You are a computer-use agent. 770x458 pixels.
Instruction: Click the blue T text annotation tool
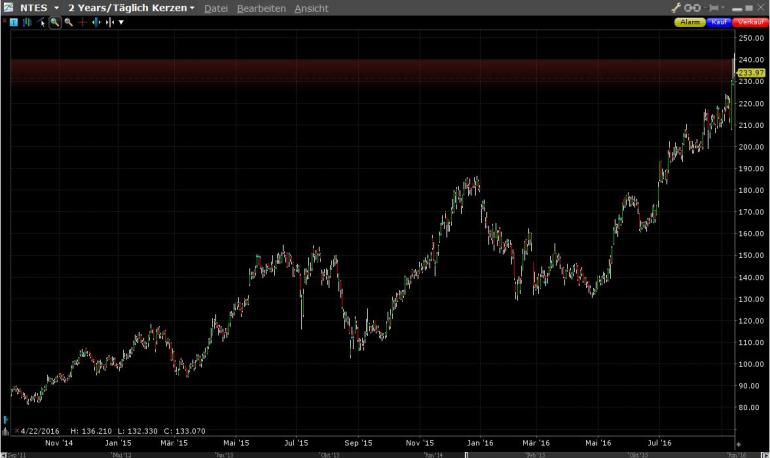pyautogui.click(x=14, y=22)
